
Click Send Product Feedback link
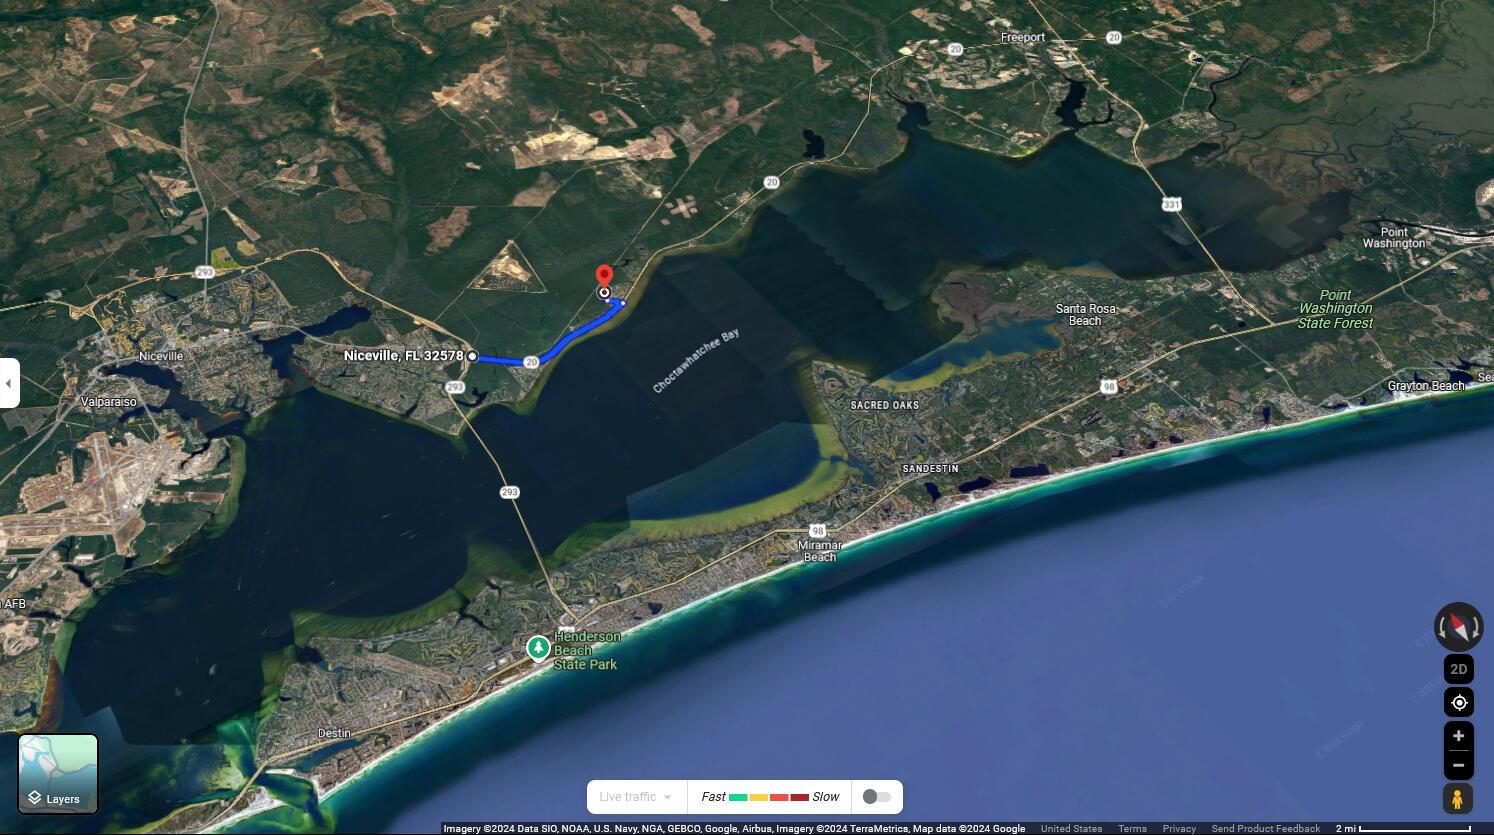click(x=1266, y=829)
